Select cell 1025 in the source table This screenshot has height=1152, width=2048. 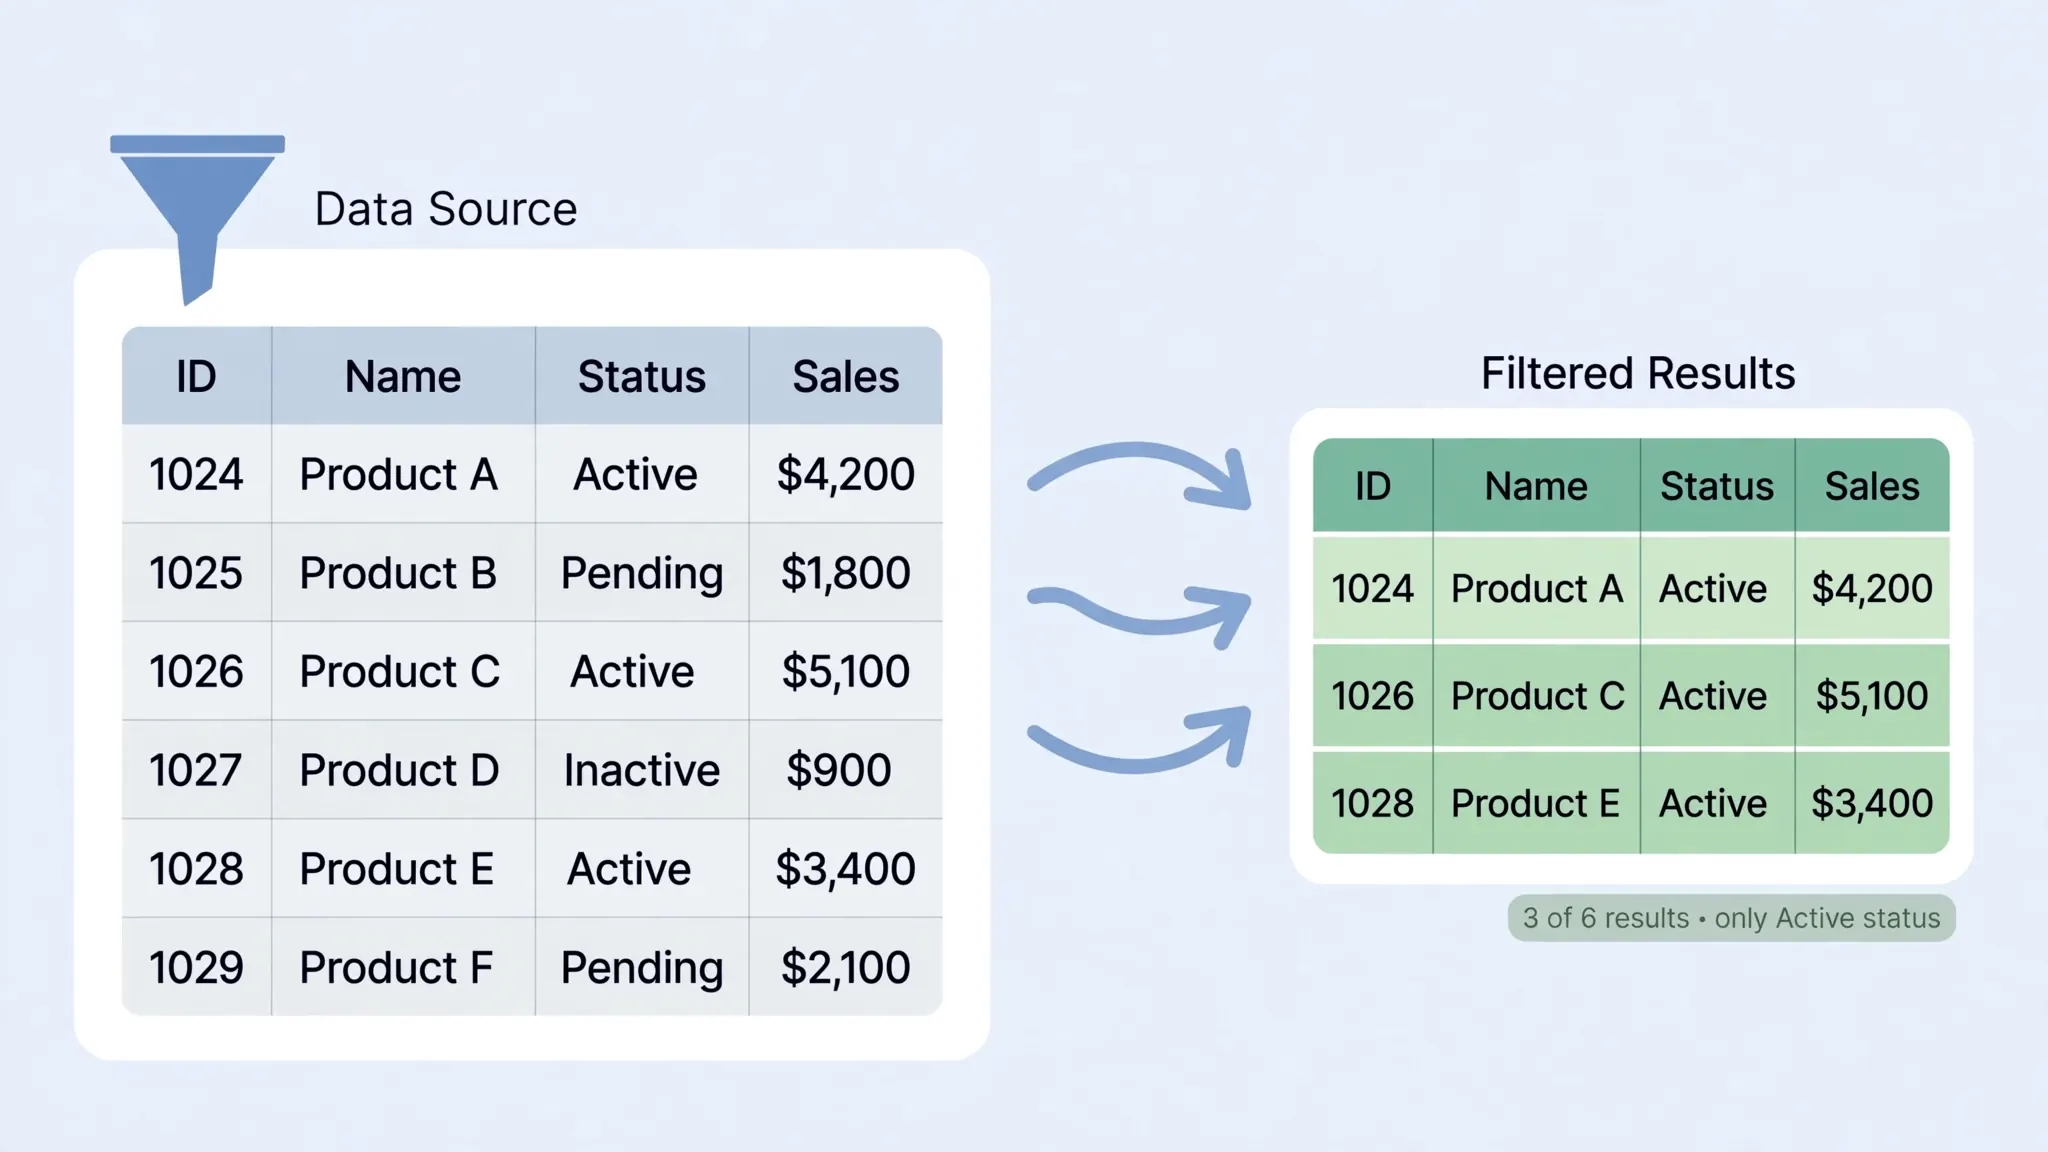(x=196, y=573)
